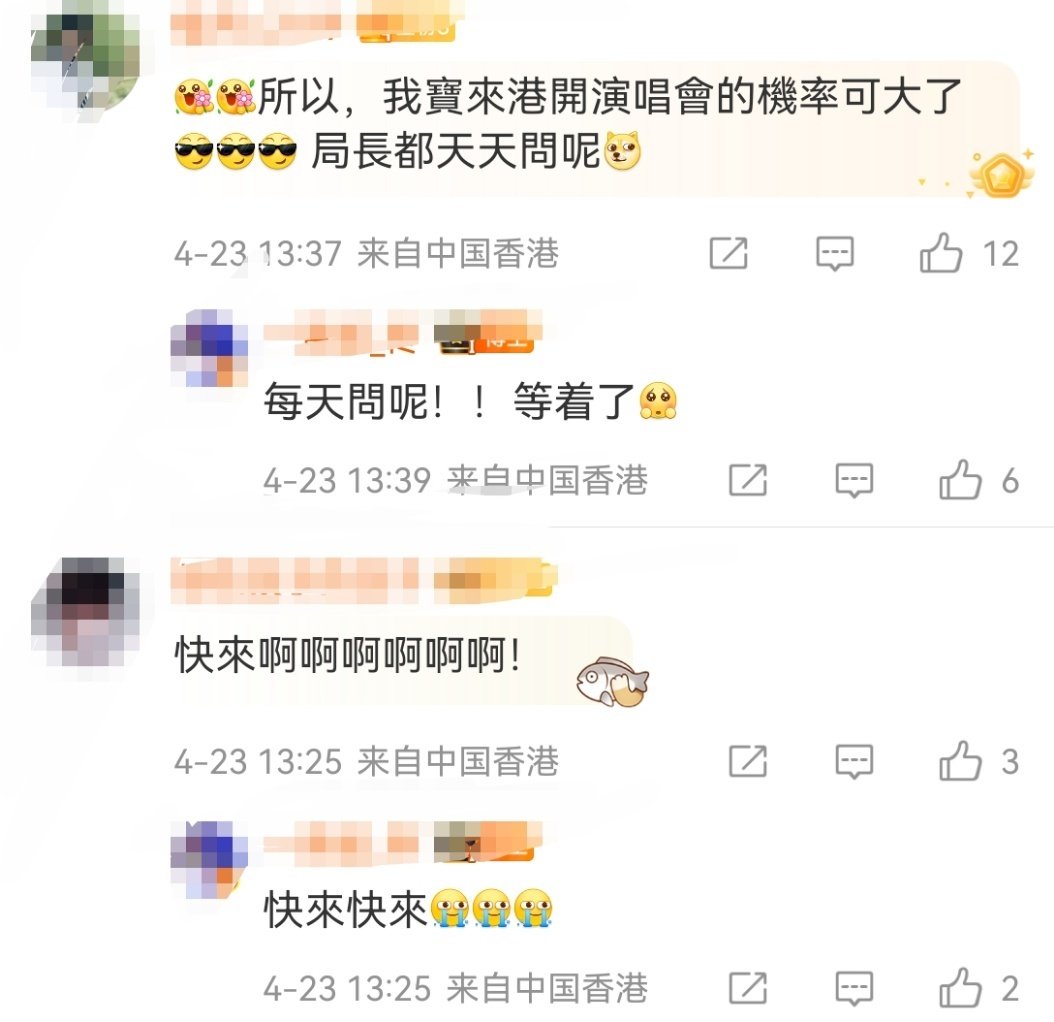
Task: Open avatar beside '快來快來' reply
Action: [209, 859]
